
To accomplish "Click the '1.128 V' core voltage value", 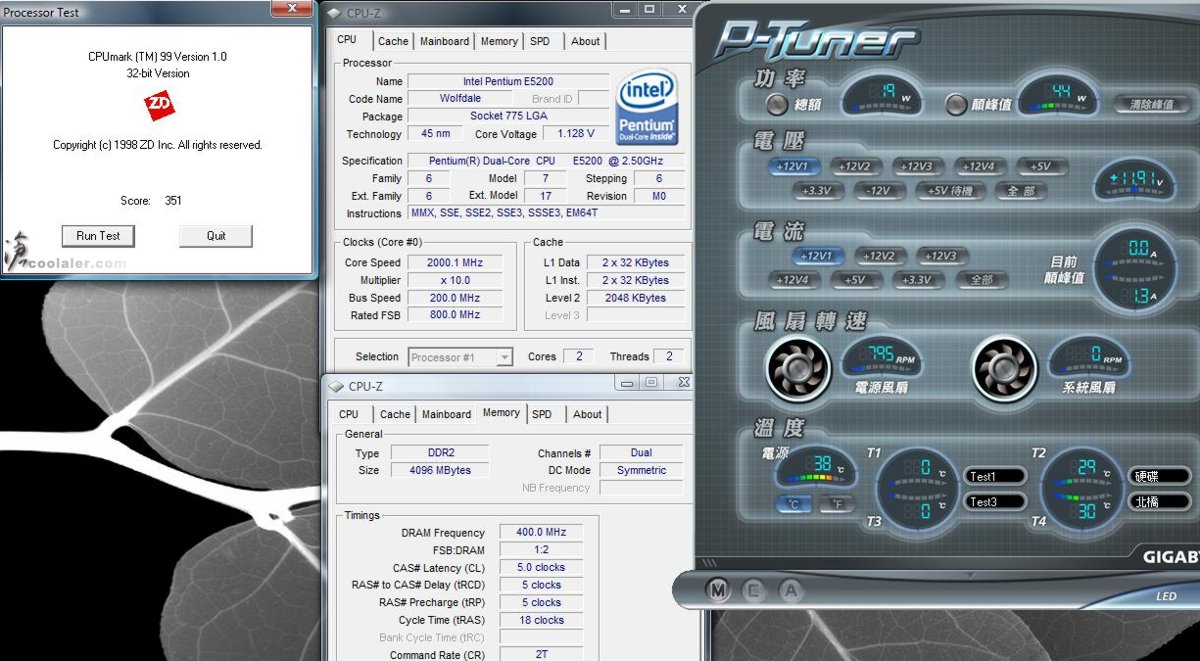I will (575, 134).
